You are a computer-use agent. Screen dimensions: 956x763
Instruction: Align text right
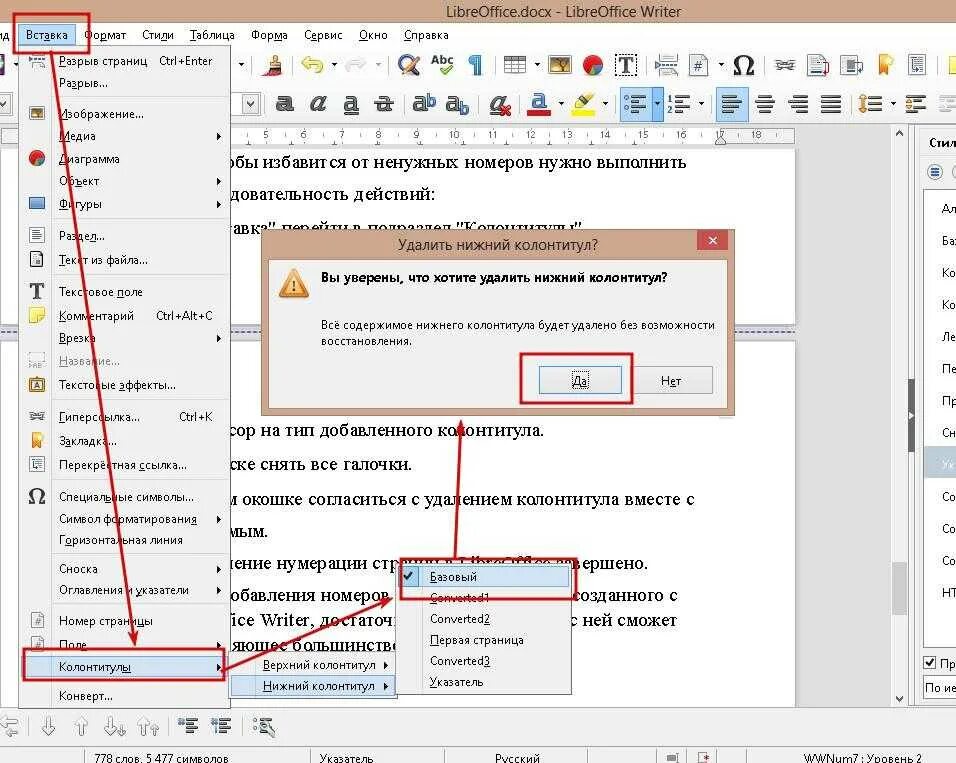click(x=798, y=104)
